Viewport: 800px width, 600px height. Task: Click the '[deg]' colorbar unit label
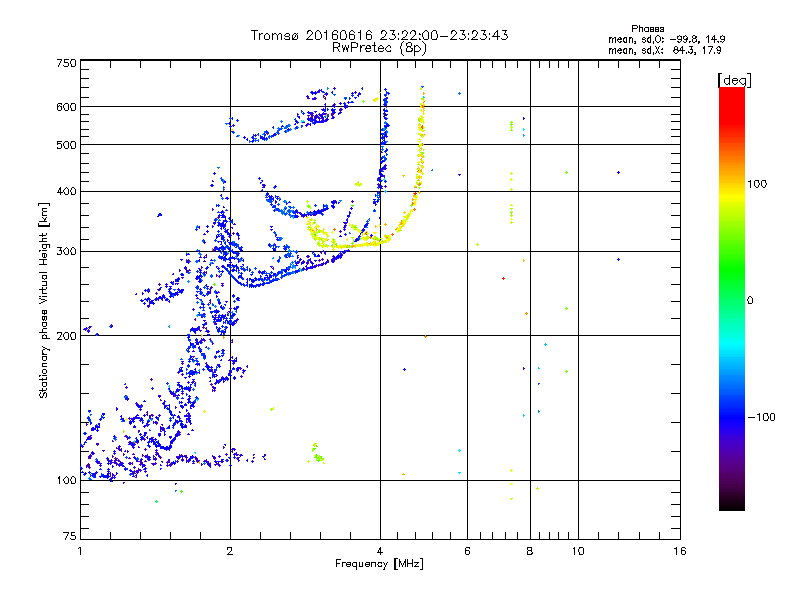(734, 80)
